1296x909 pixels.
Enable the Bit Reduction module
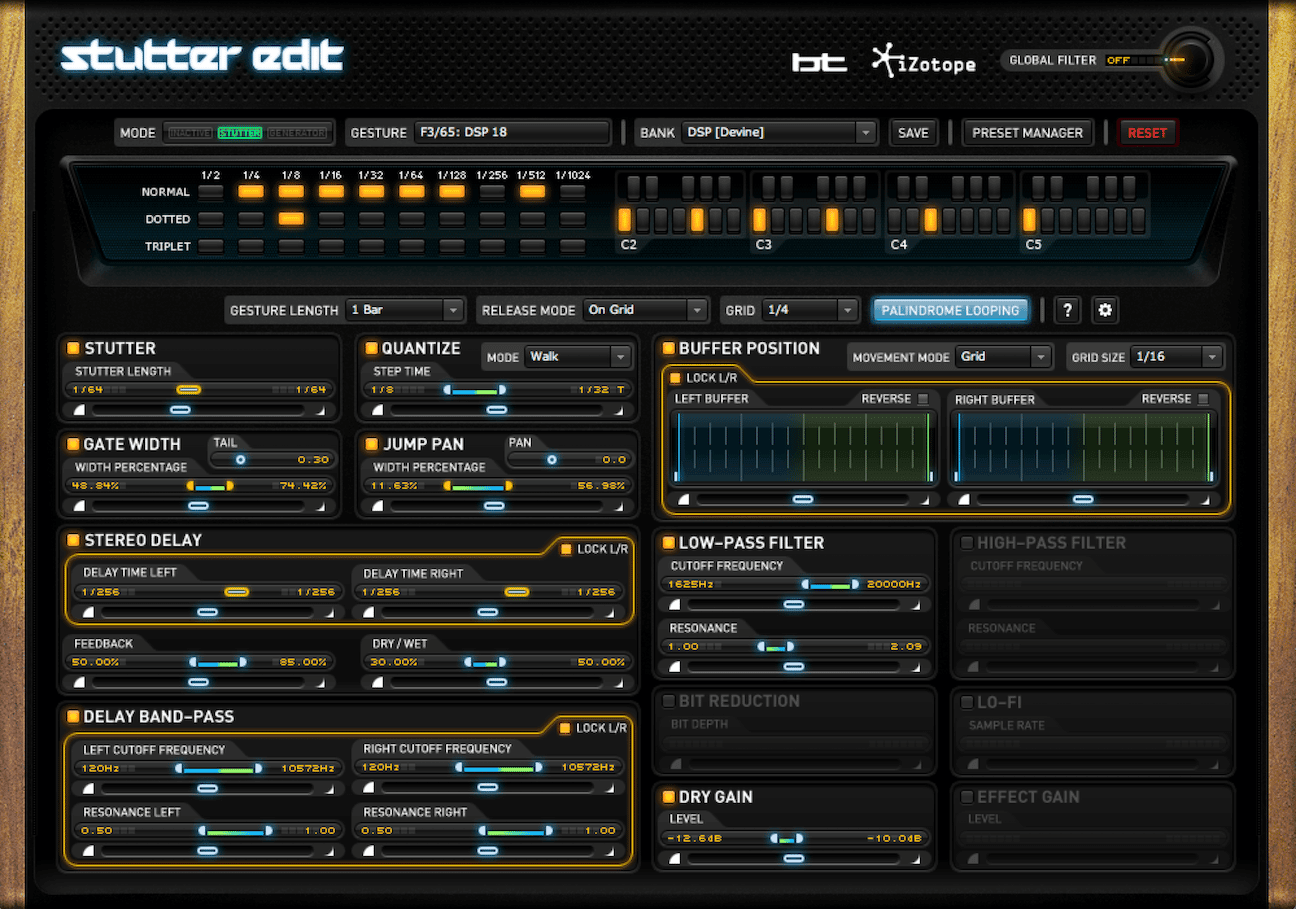[668, 701]
